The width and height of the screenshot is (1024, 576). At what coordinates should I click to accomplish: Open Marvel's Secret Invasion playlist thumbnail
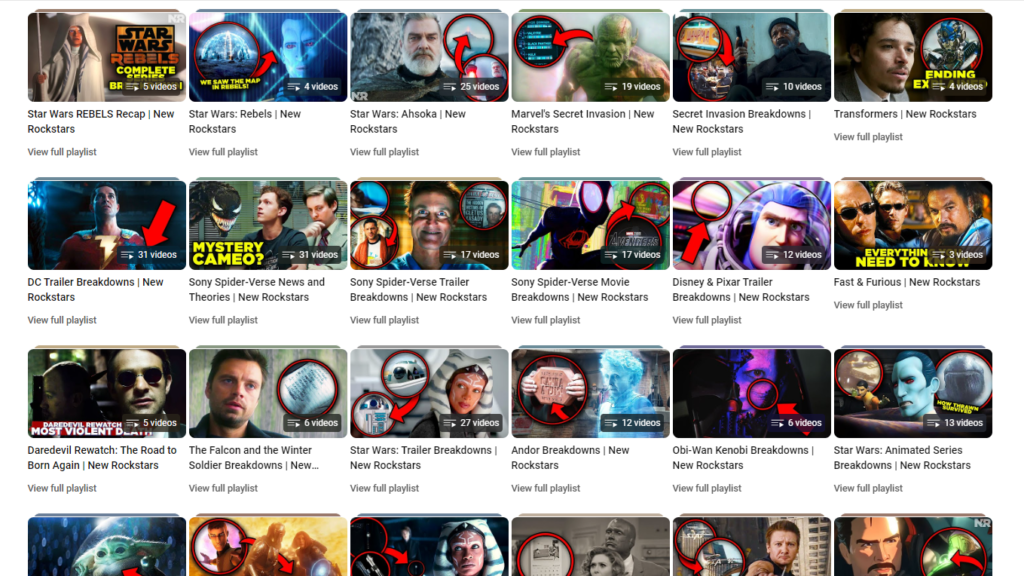[590, 57]
